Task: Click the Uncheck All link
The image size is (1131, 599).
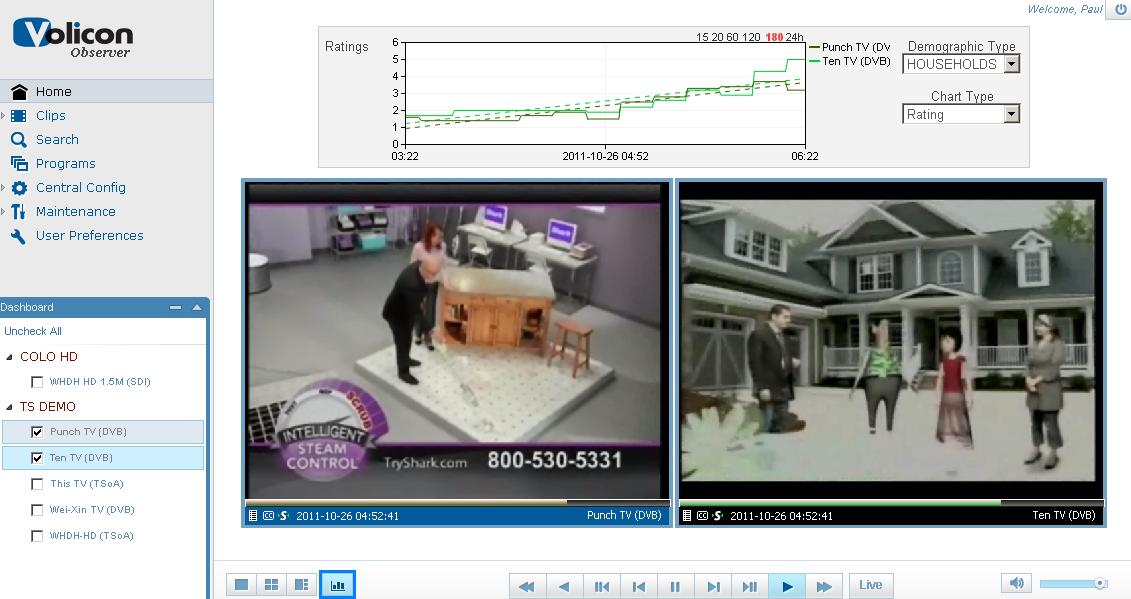Action: [33, 331]
